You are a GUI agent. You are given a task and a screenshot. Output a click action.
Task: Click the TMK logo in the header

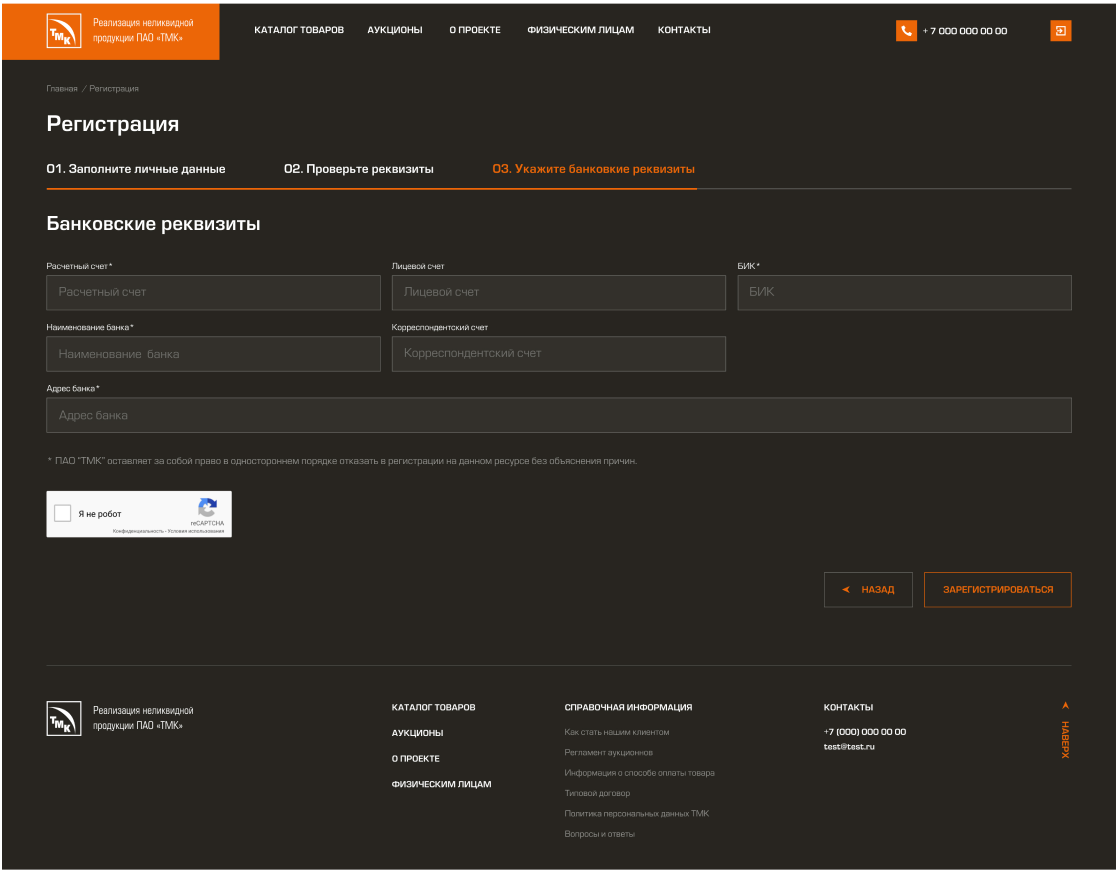click(62, 31)
